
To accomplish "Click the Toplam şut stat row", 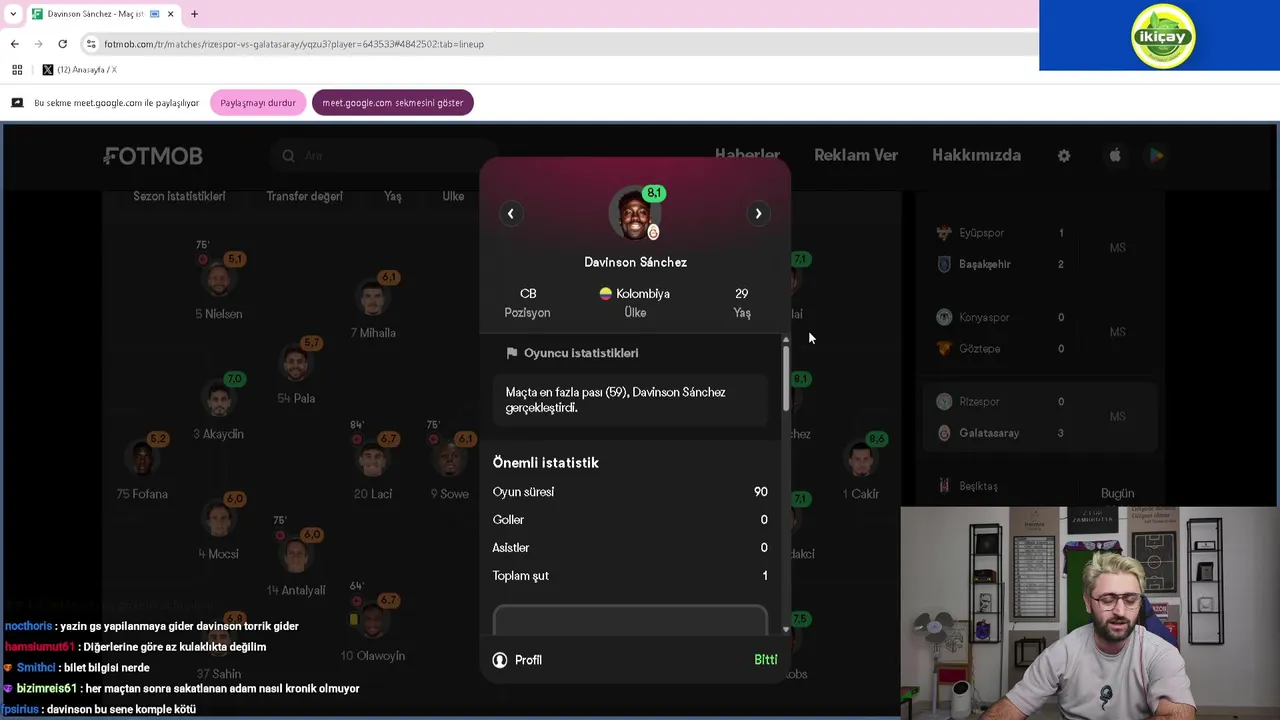I will click(630, 576).
